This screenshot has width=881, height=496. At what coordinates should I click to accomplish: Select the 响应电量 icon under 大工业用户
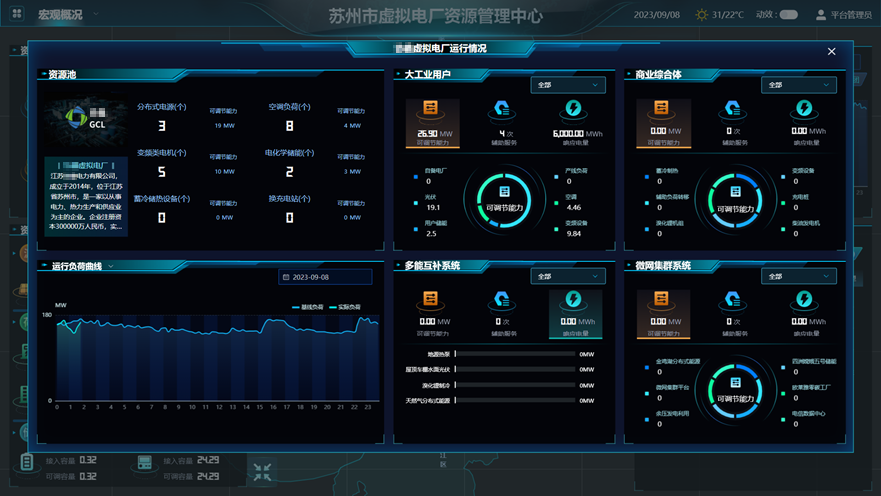(x=574, y=109)
